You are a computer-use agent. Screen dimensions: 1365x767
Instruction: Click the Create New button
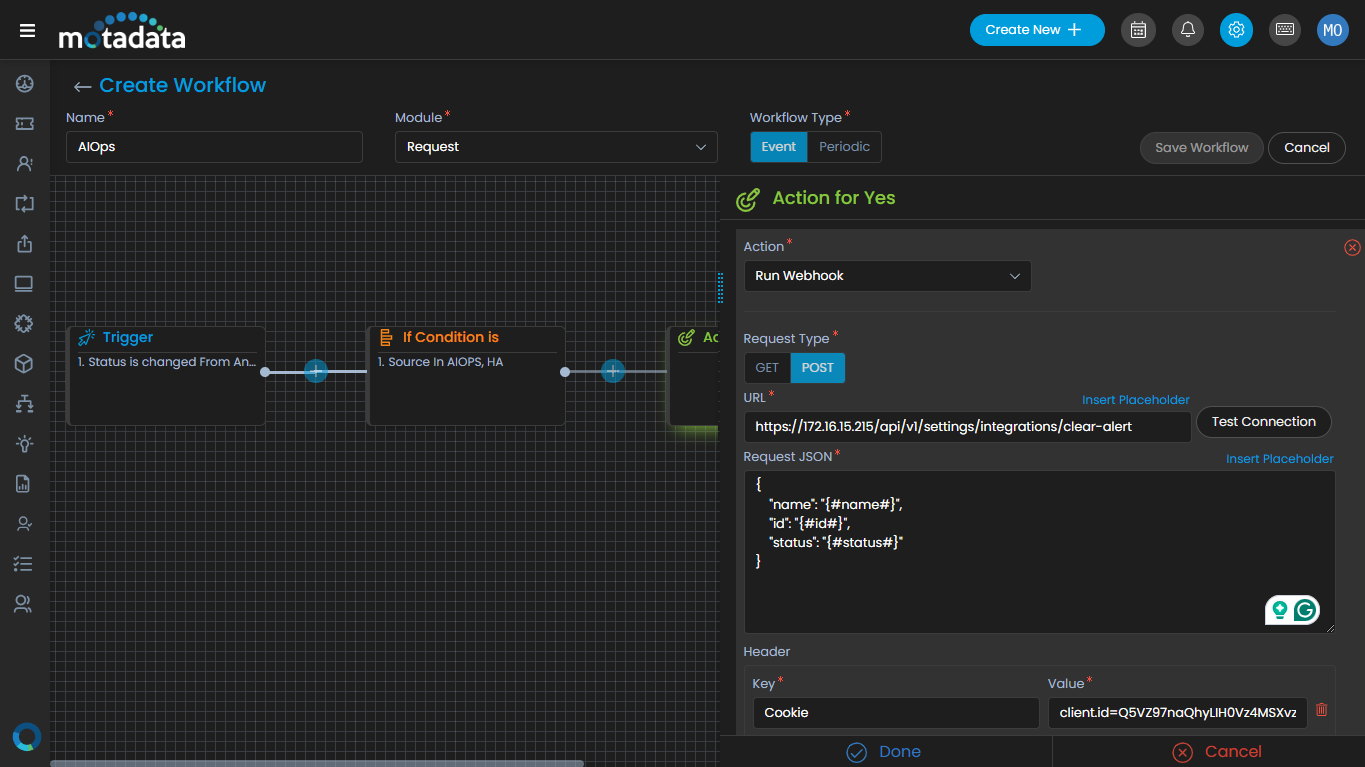pyautogui.click(x=1037, y=30)
